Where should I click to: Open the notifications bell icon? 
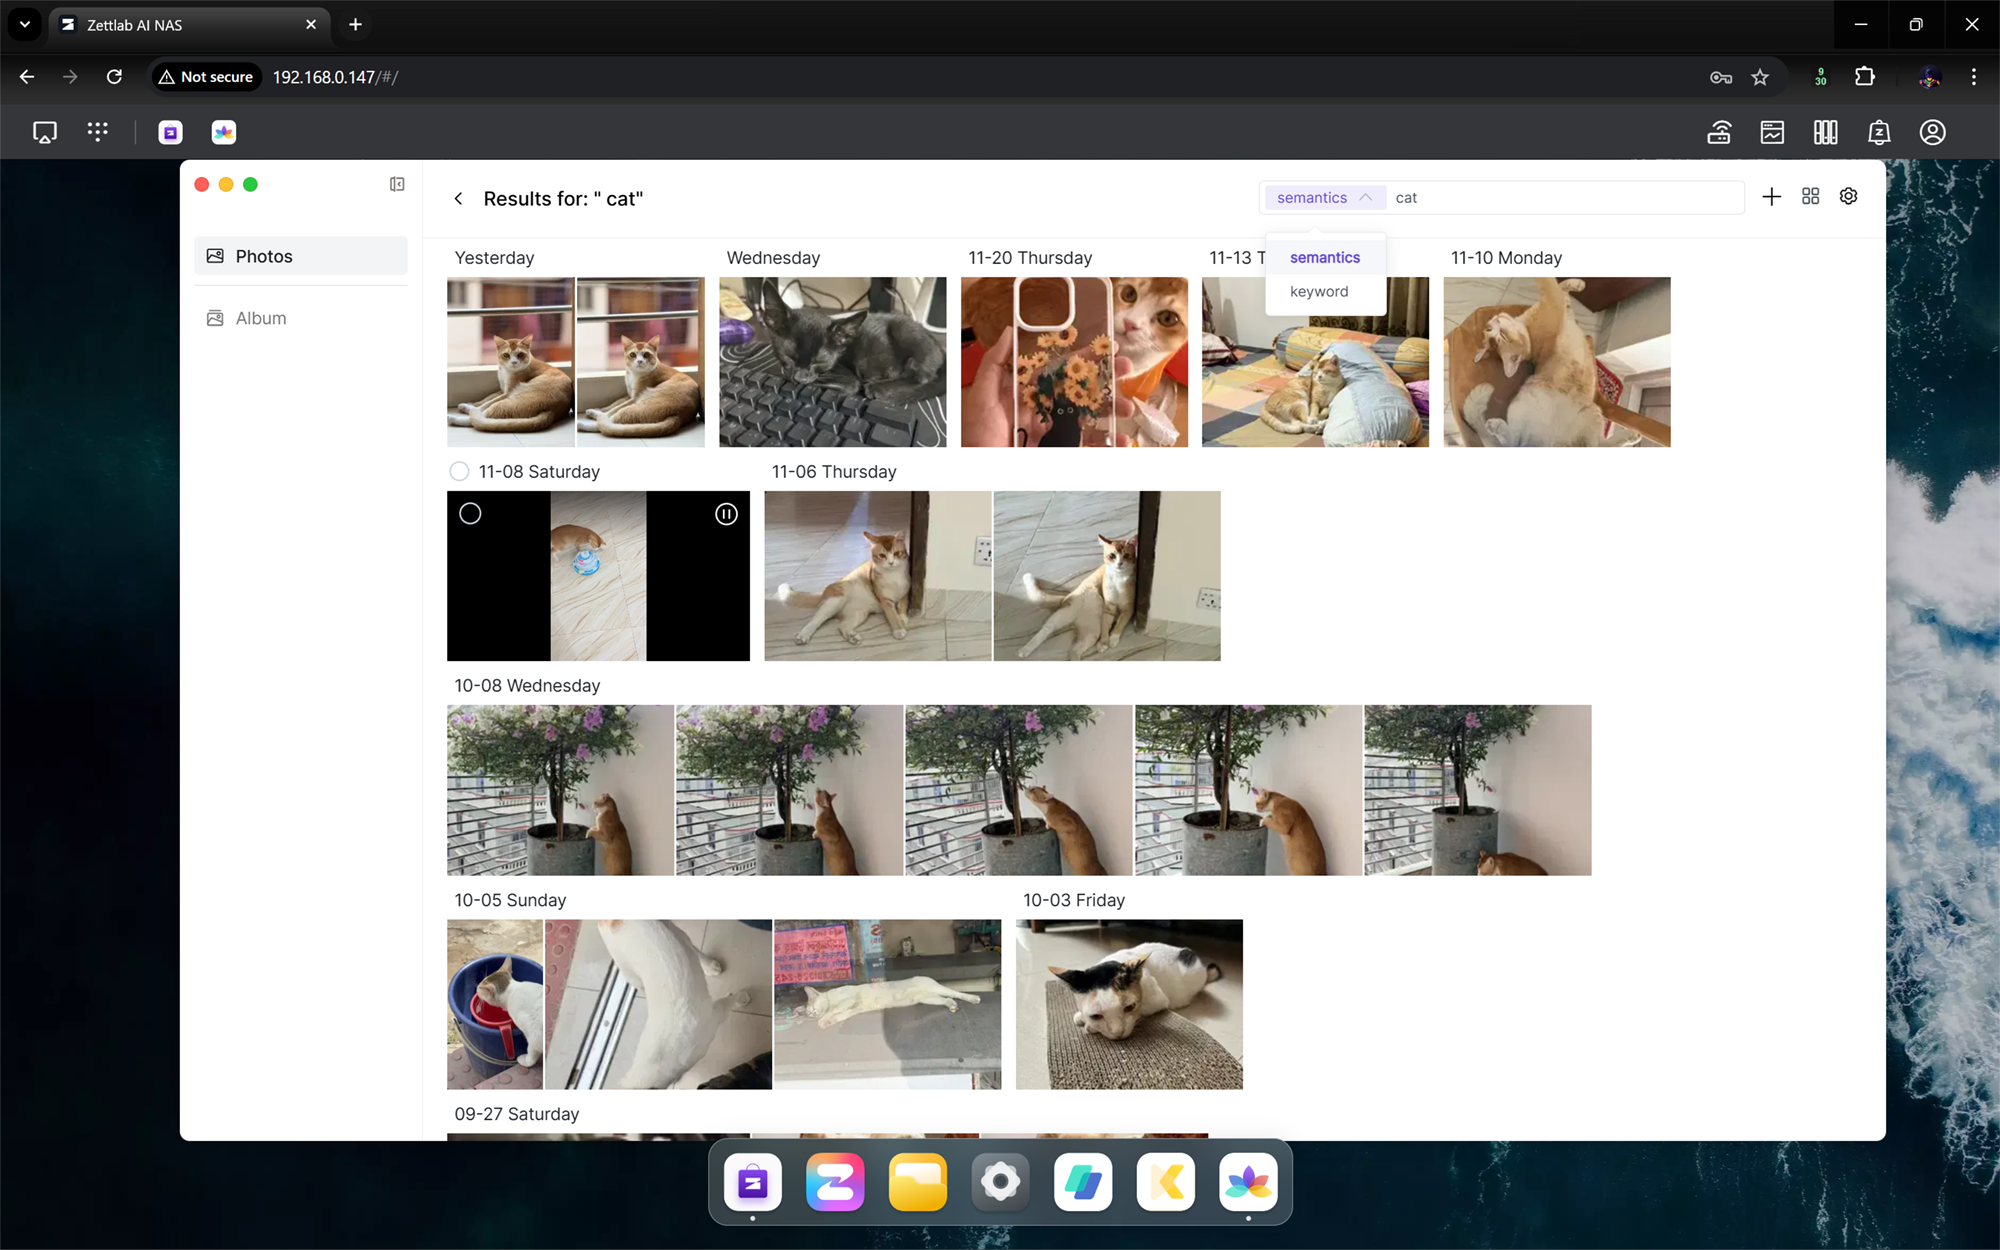1879,132
